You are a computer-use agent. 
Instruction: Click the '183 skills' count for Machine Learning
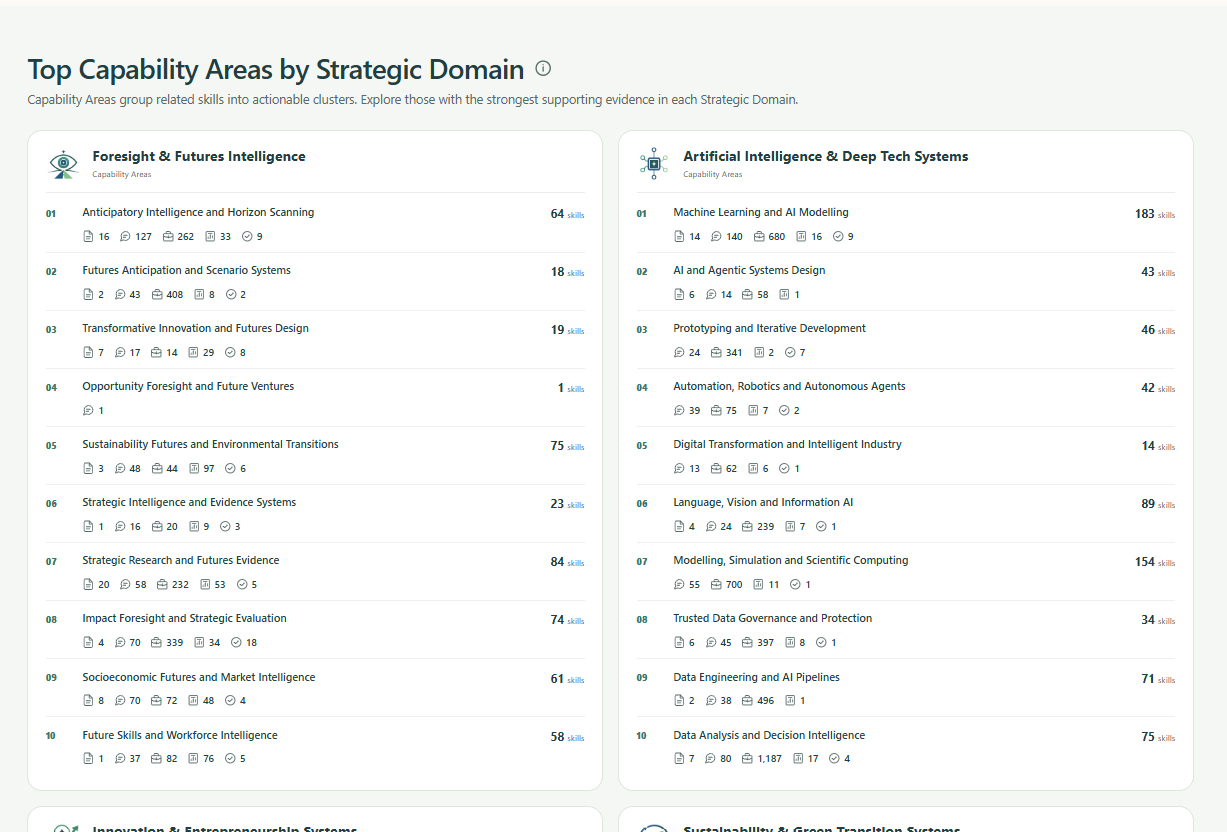pyautogui.click(x=1155, y=214)
